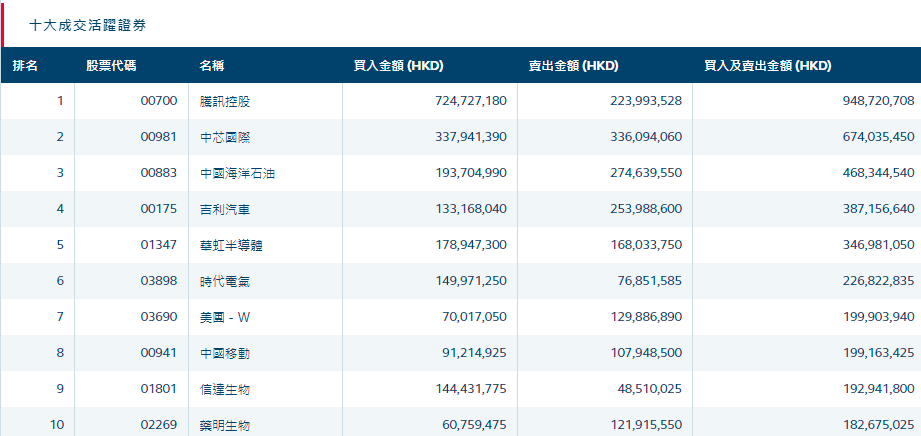Click sell amount 168,033,750
Viewport: 921px width, 436px height.
(x=646, y=244)
